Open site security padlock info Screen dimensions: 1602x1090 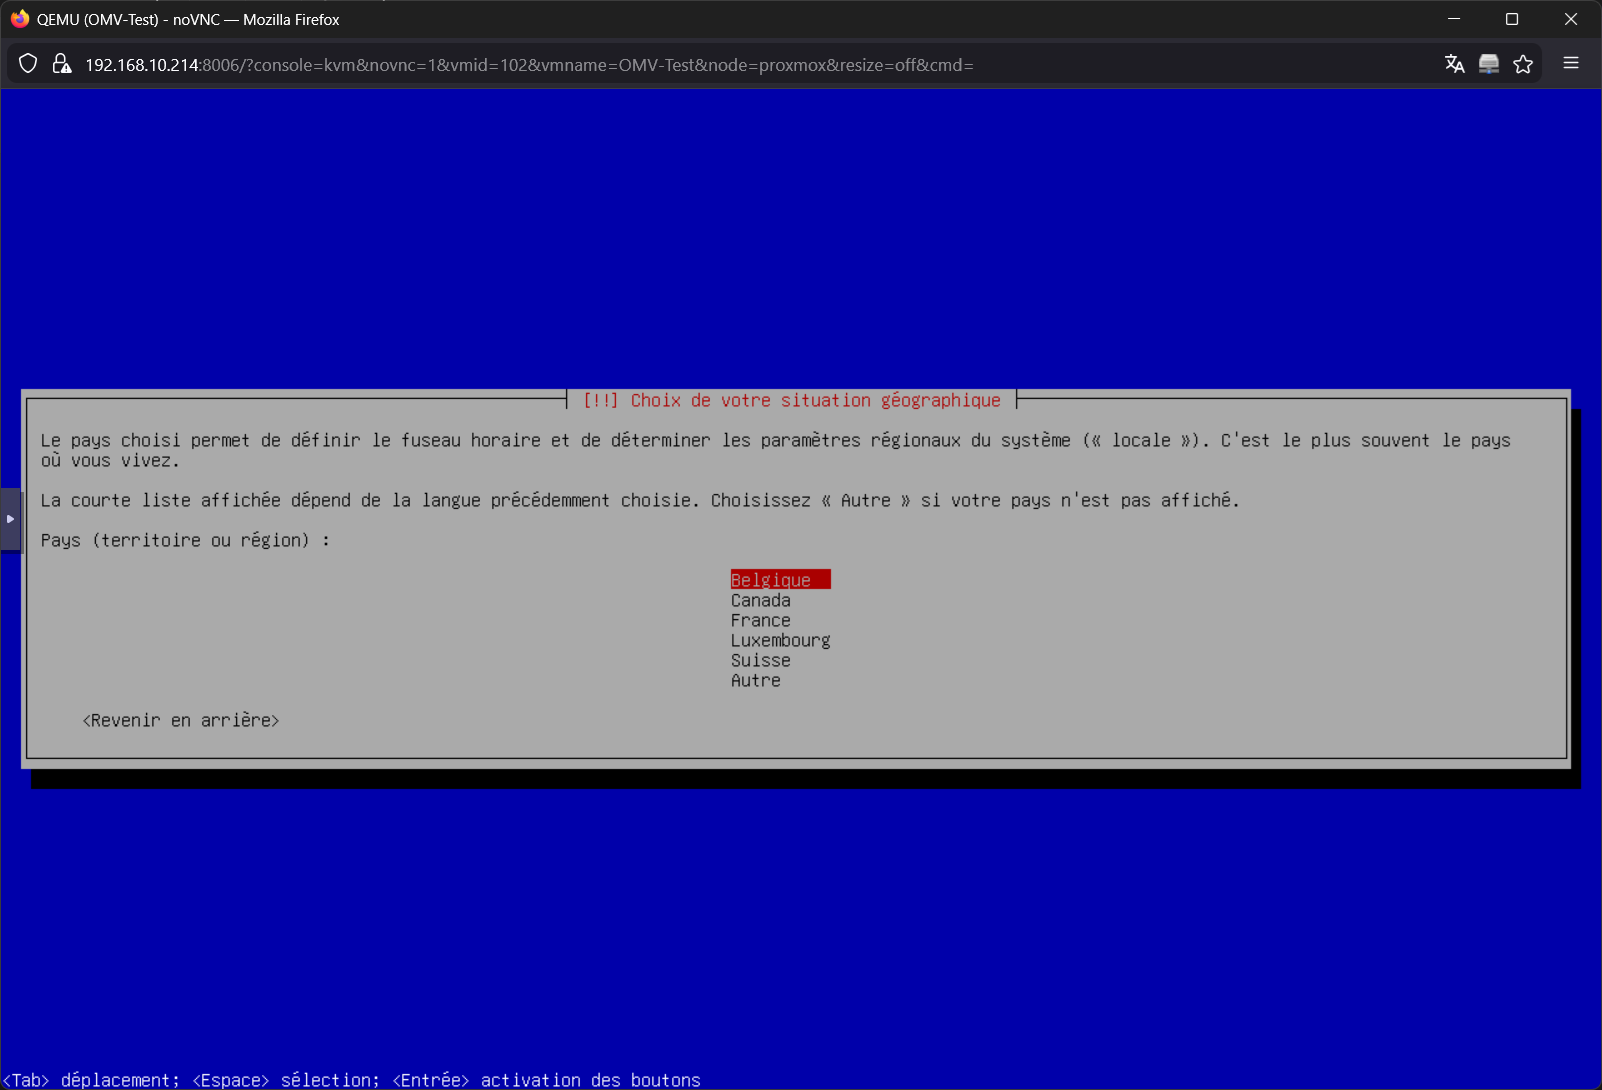[x=62, y=64]
